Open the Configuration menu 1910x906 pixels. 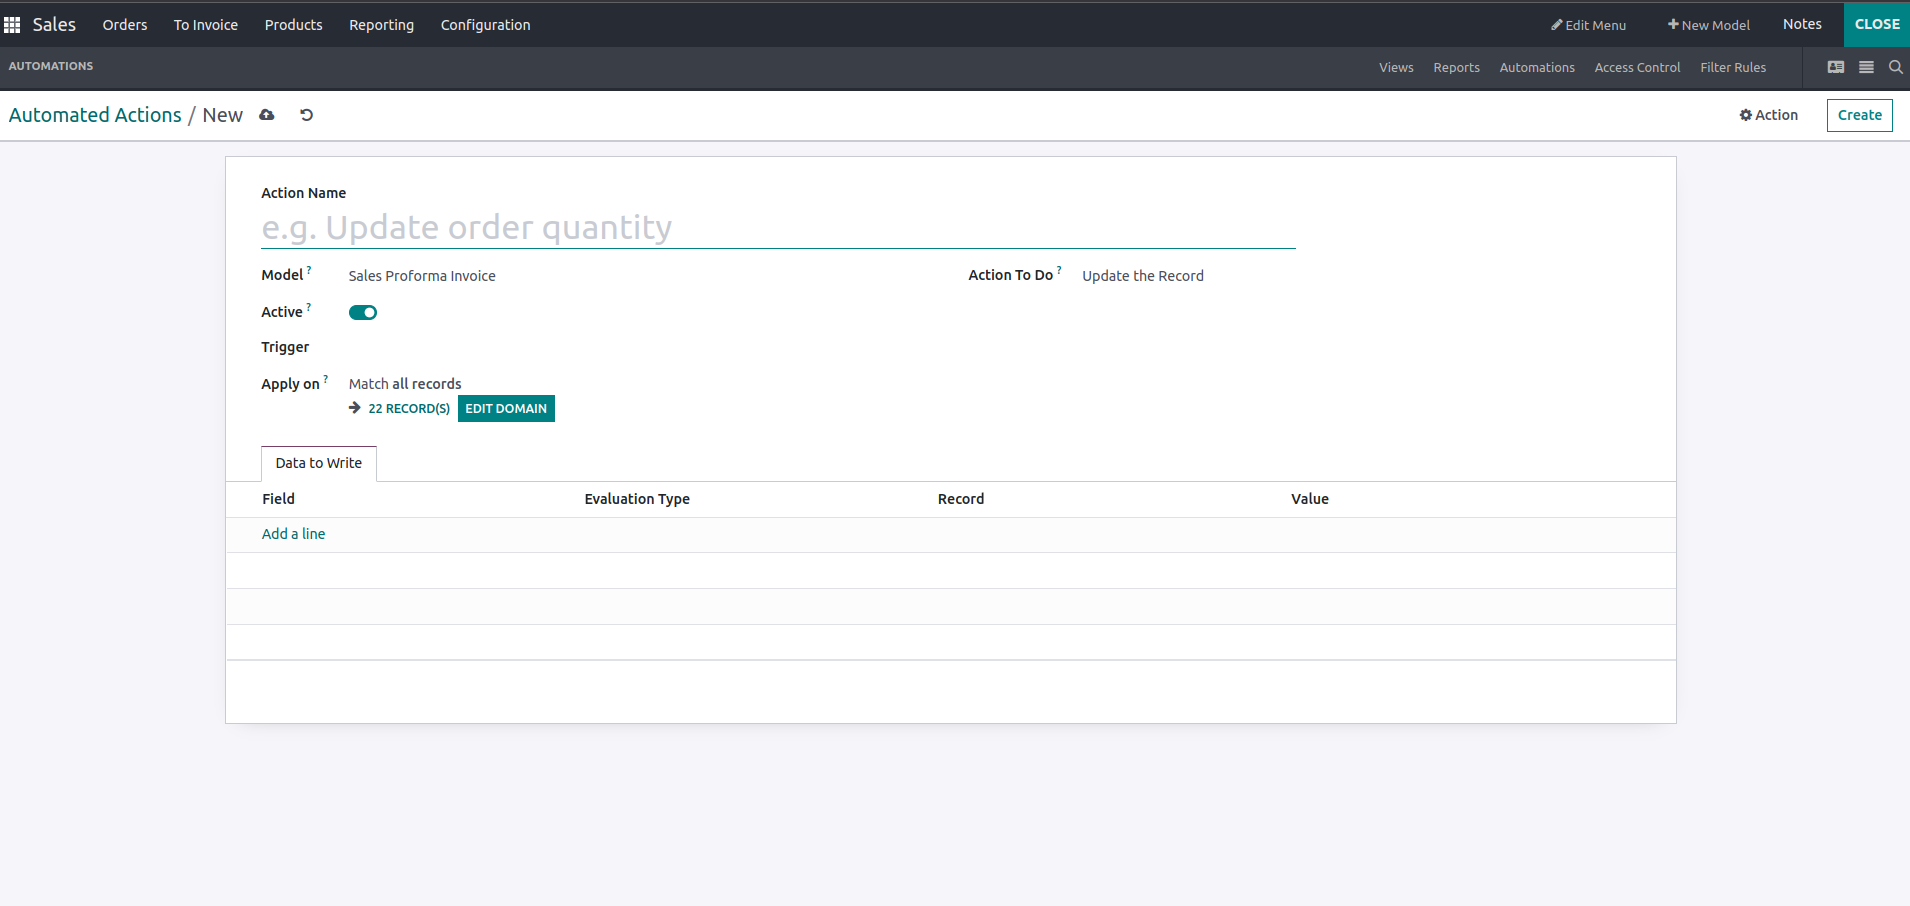[485, 25]
